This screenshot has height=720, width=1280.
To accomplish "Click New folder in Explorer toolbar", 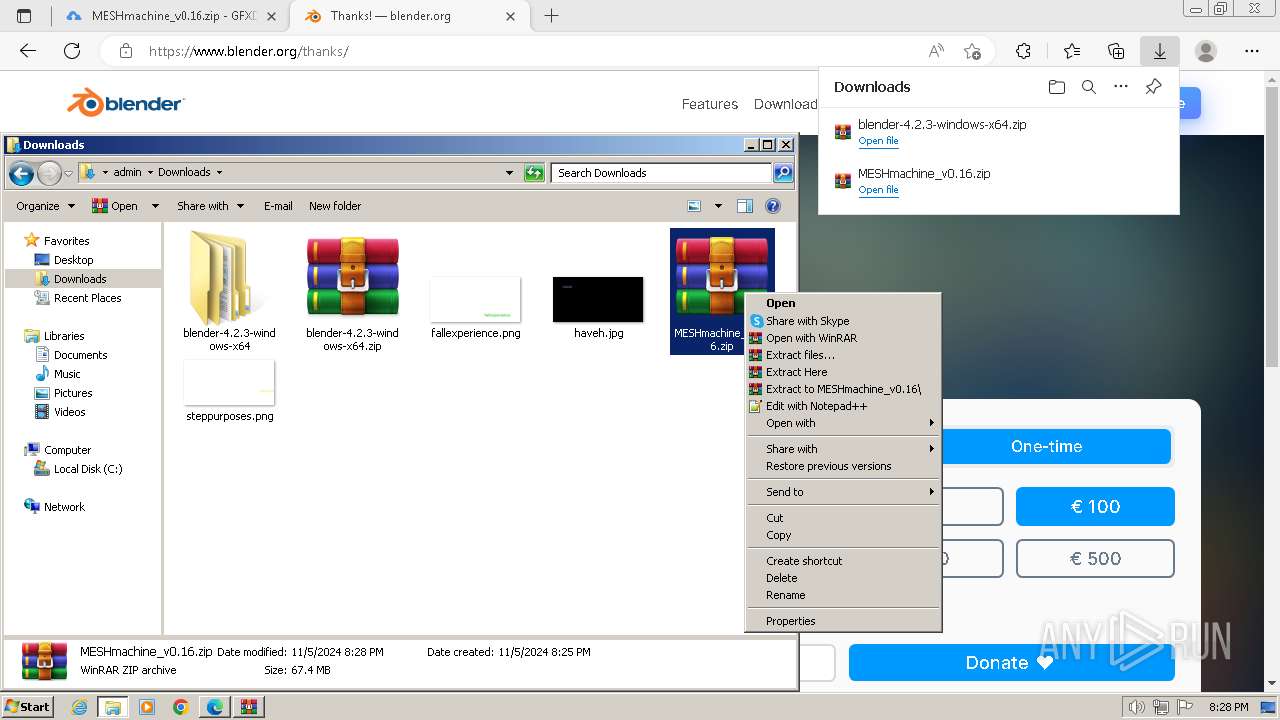I will [x=335, y=206].
